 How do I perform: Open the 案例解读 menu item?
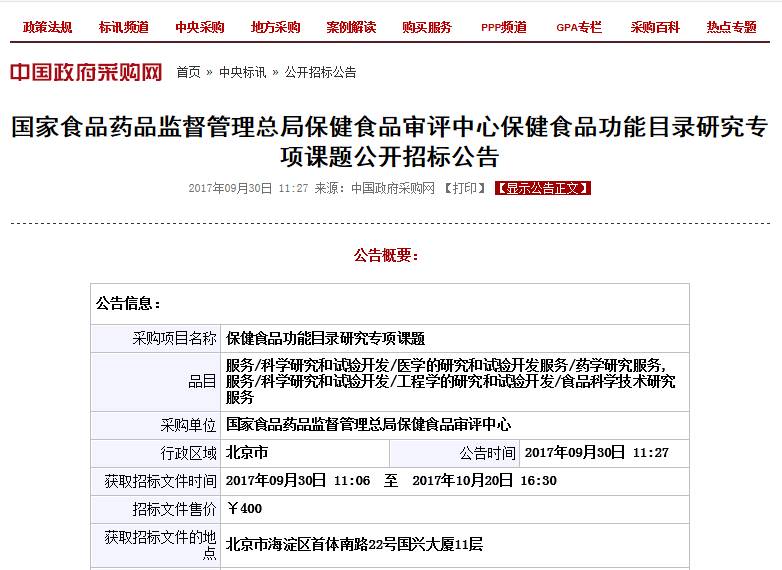(351, 27)
